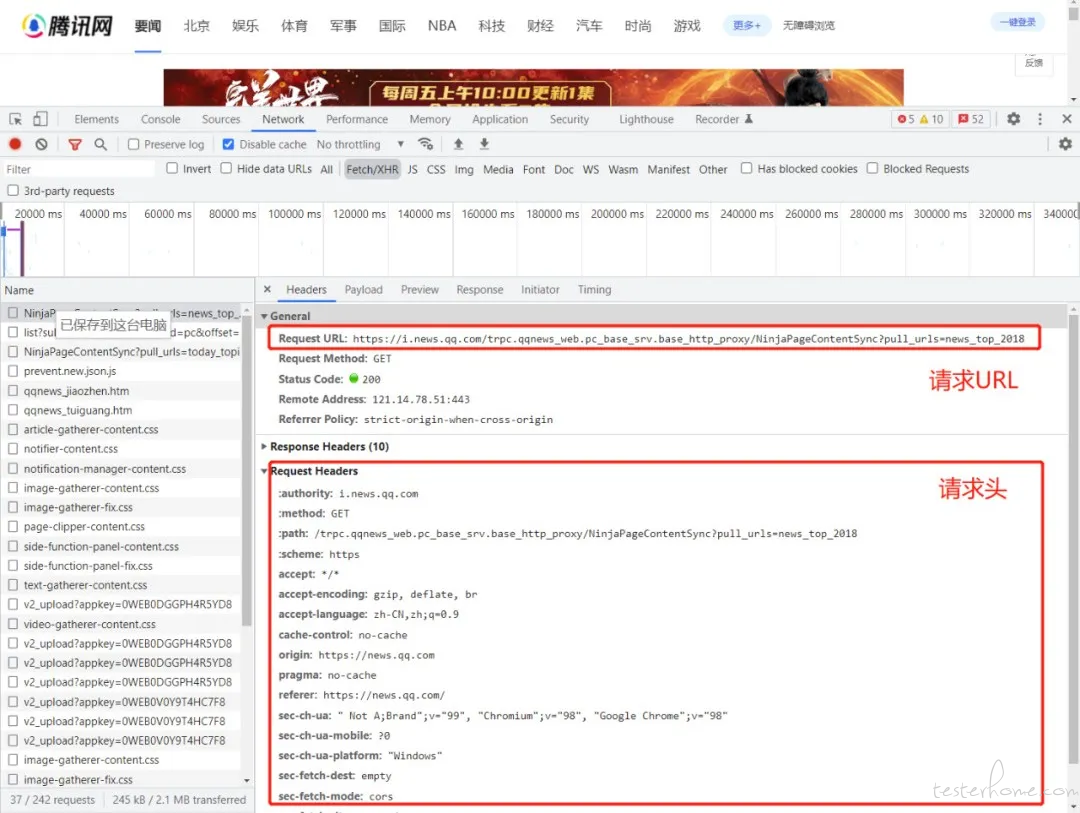Clear the network log
This screenshot has height=813, width=1080.
pyautogui.click(x=41, y=144)
